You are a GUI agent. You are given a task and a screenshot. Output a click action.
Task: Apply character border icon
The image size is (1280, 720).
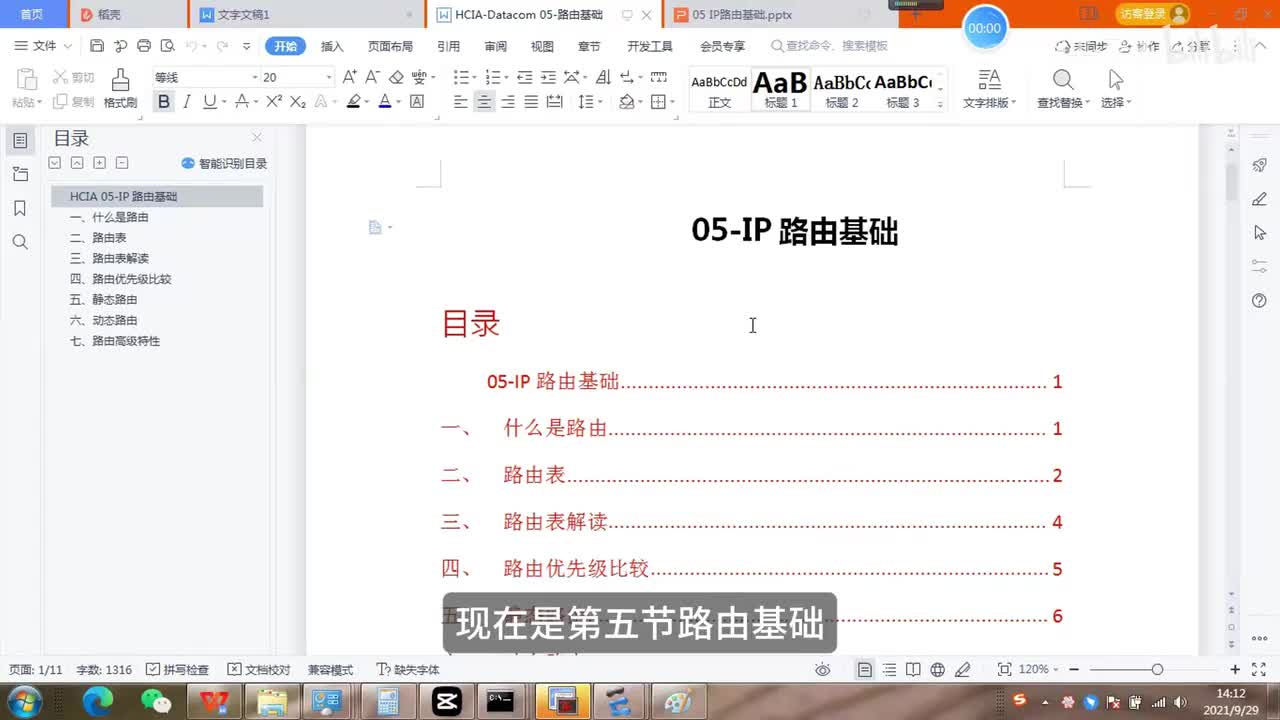pos(417,101)
